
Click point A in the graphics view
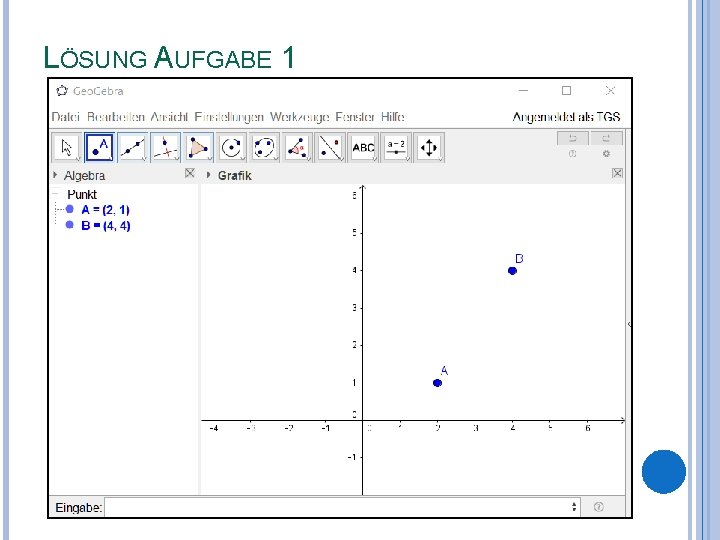point(437,382)
